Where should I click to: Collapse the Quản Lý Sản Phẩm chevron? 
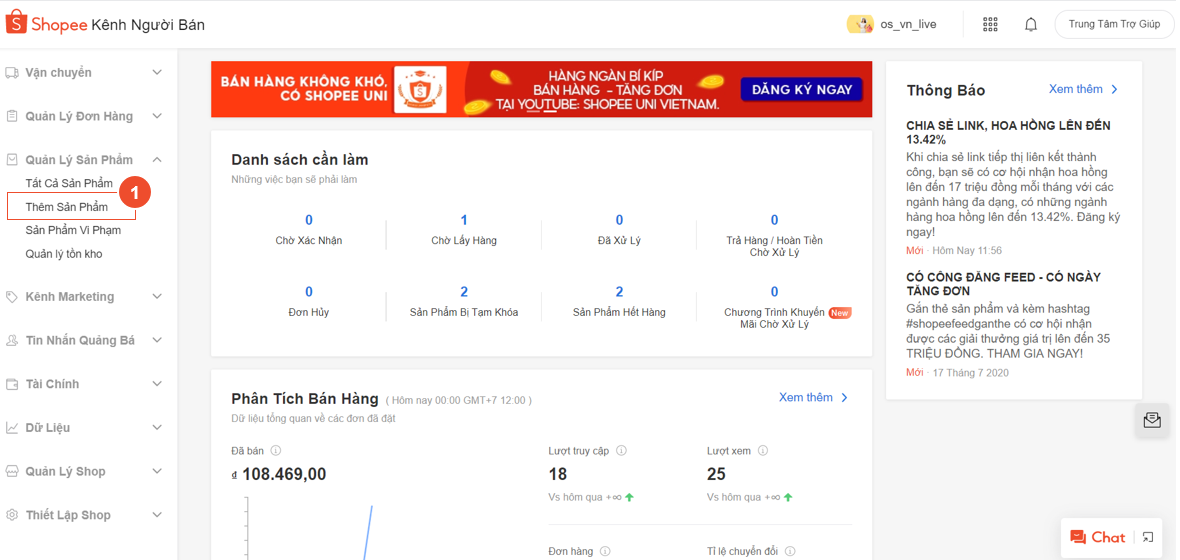(157, 160)
